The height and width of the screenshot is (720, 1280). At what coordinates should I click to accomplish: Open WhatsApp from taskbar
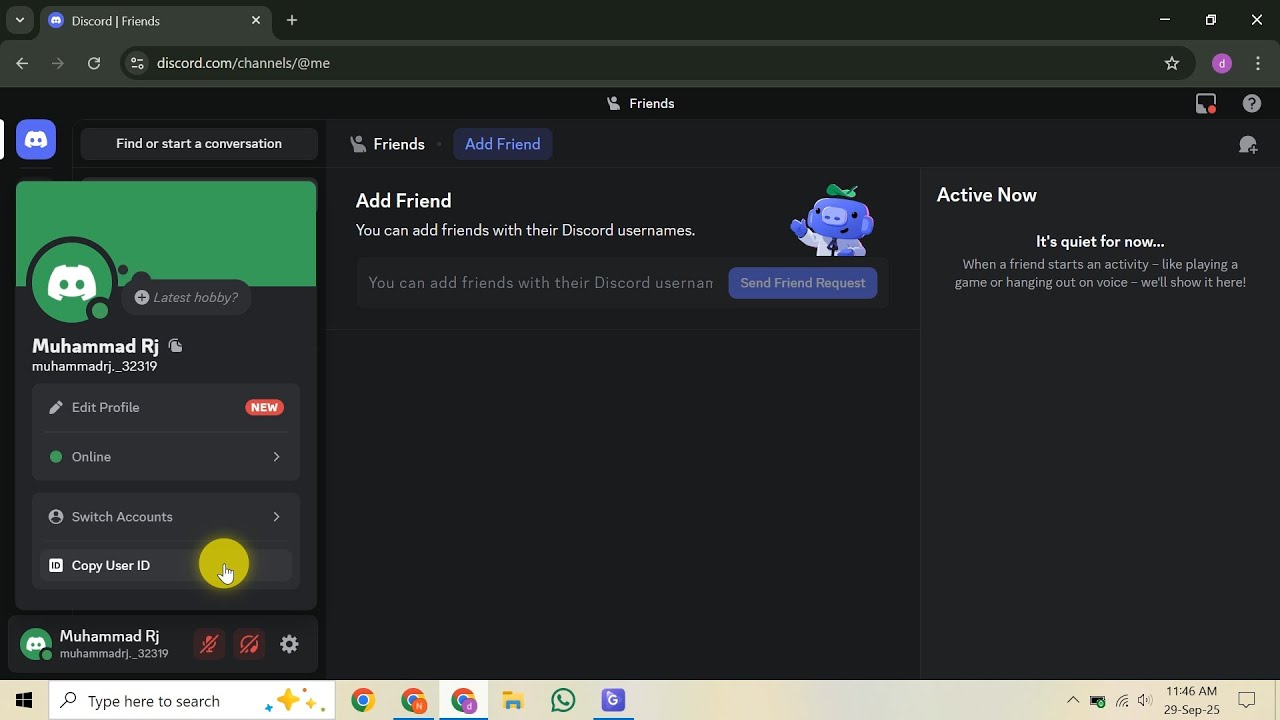coord(563,701)
